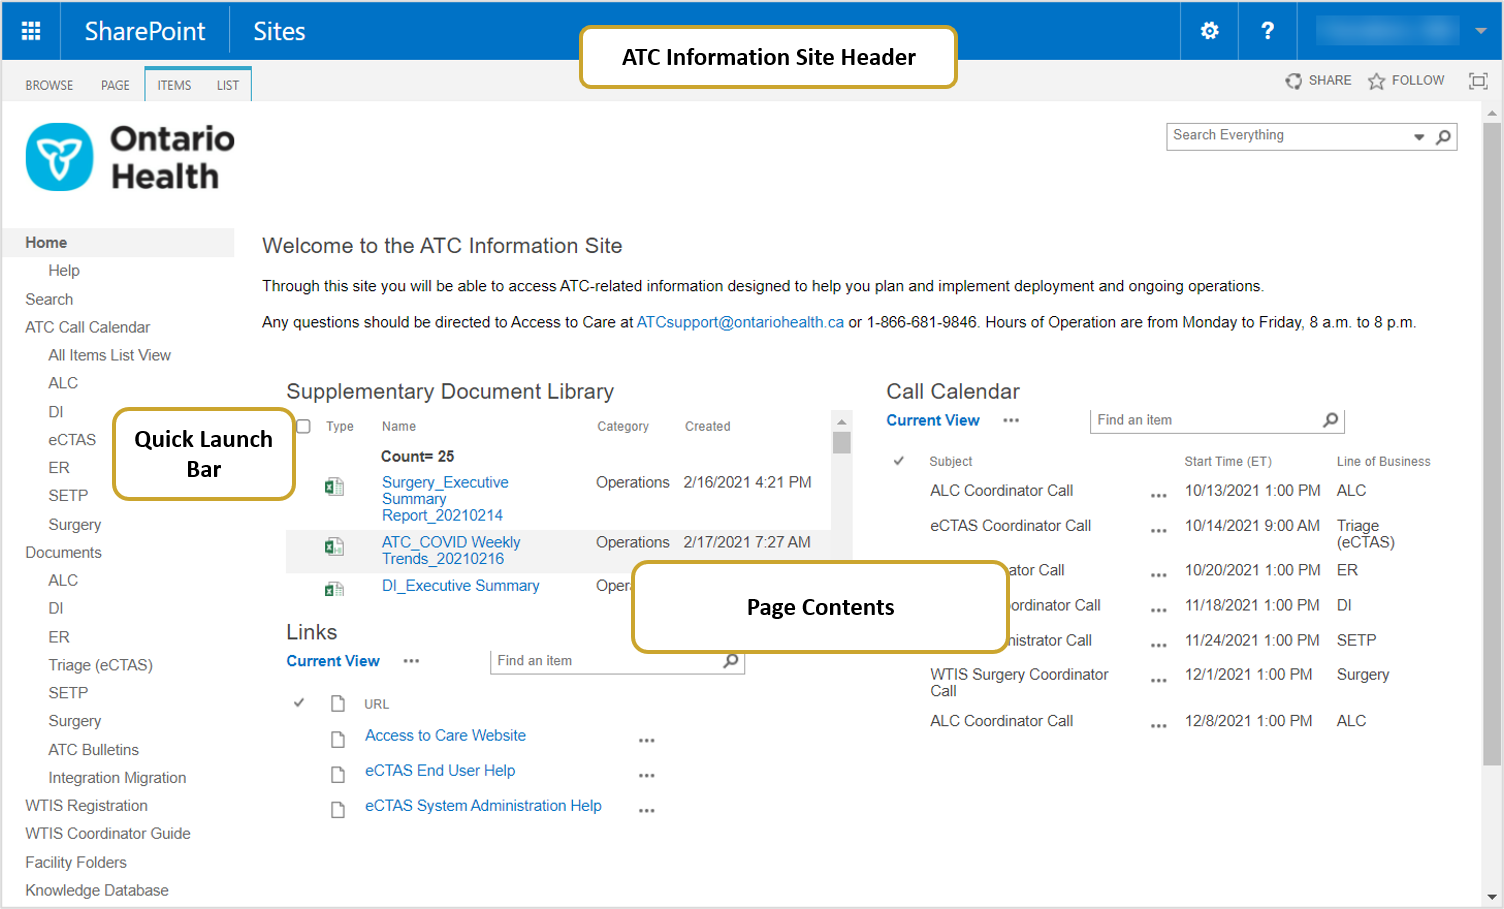Open ATC_COVID Weekly Trends_20210216 file

451,550
